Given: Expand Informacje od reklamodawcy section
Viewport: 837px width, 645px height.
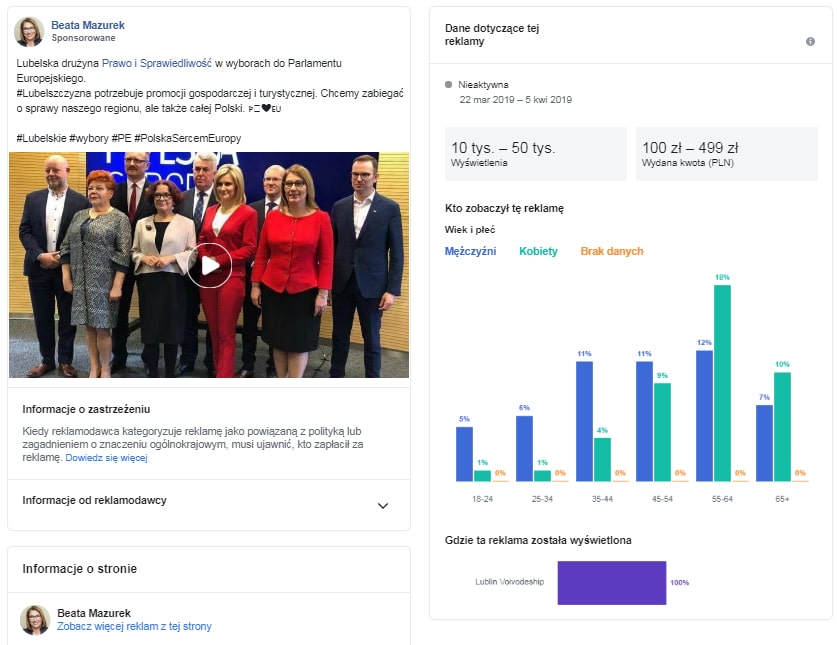Looking at the screenshot, I should 382,505.
